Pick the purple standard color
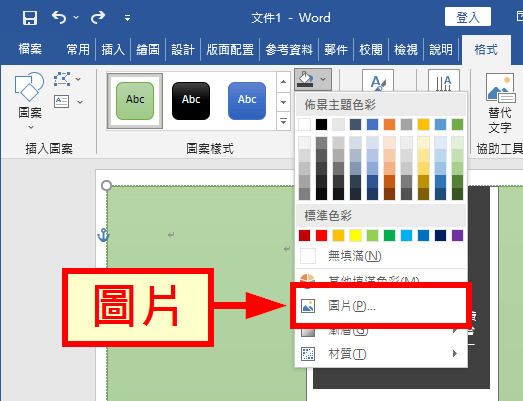 [x=458, y=236]
